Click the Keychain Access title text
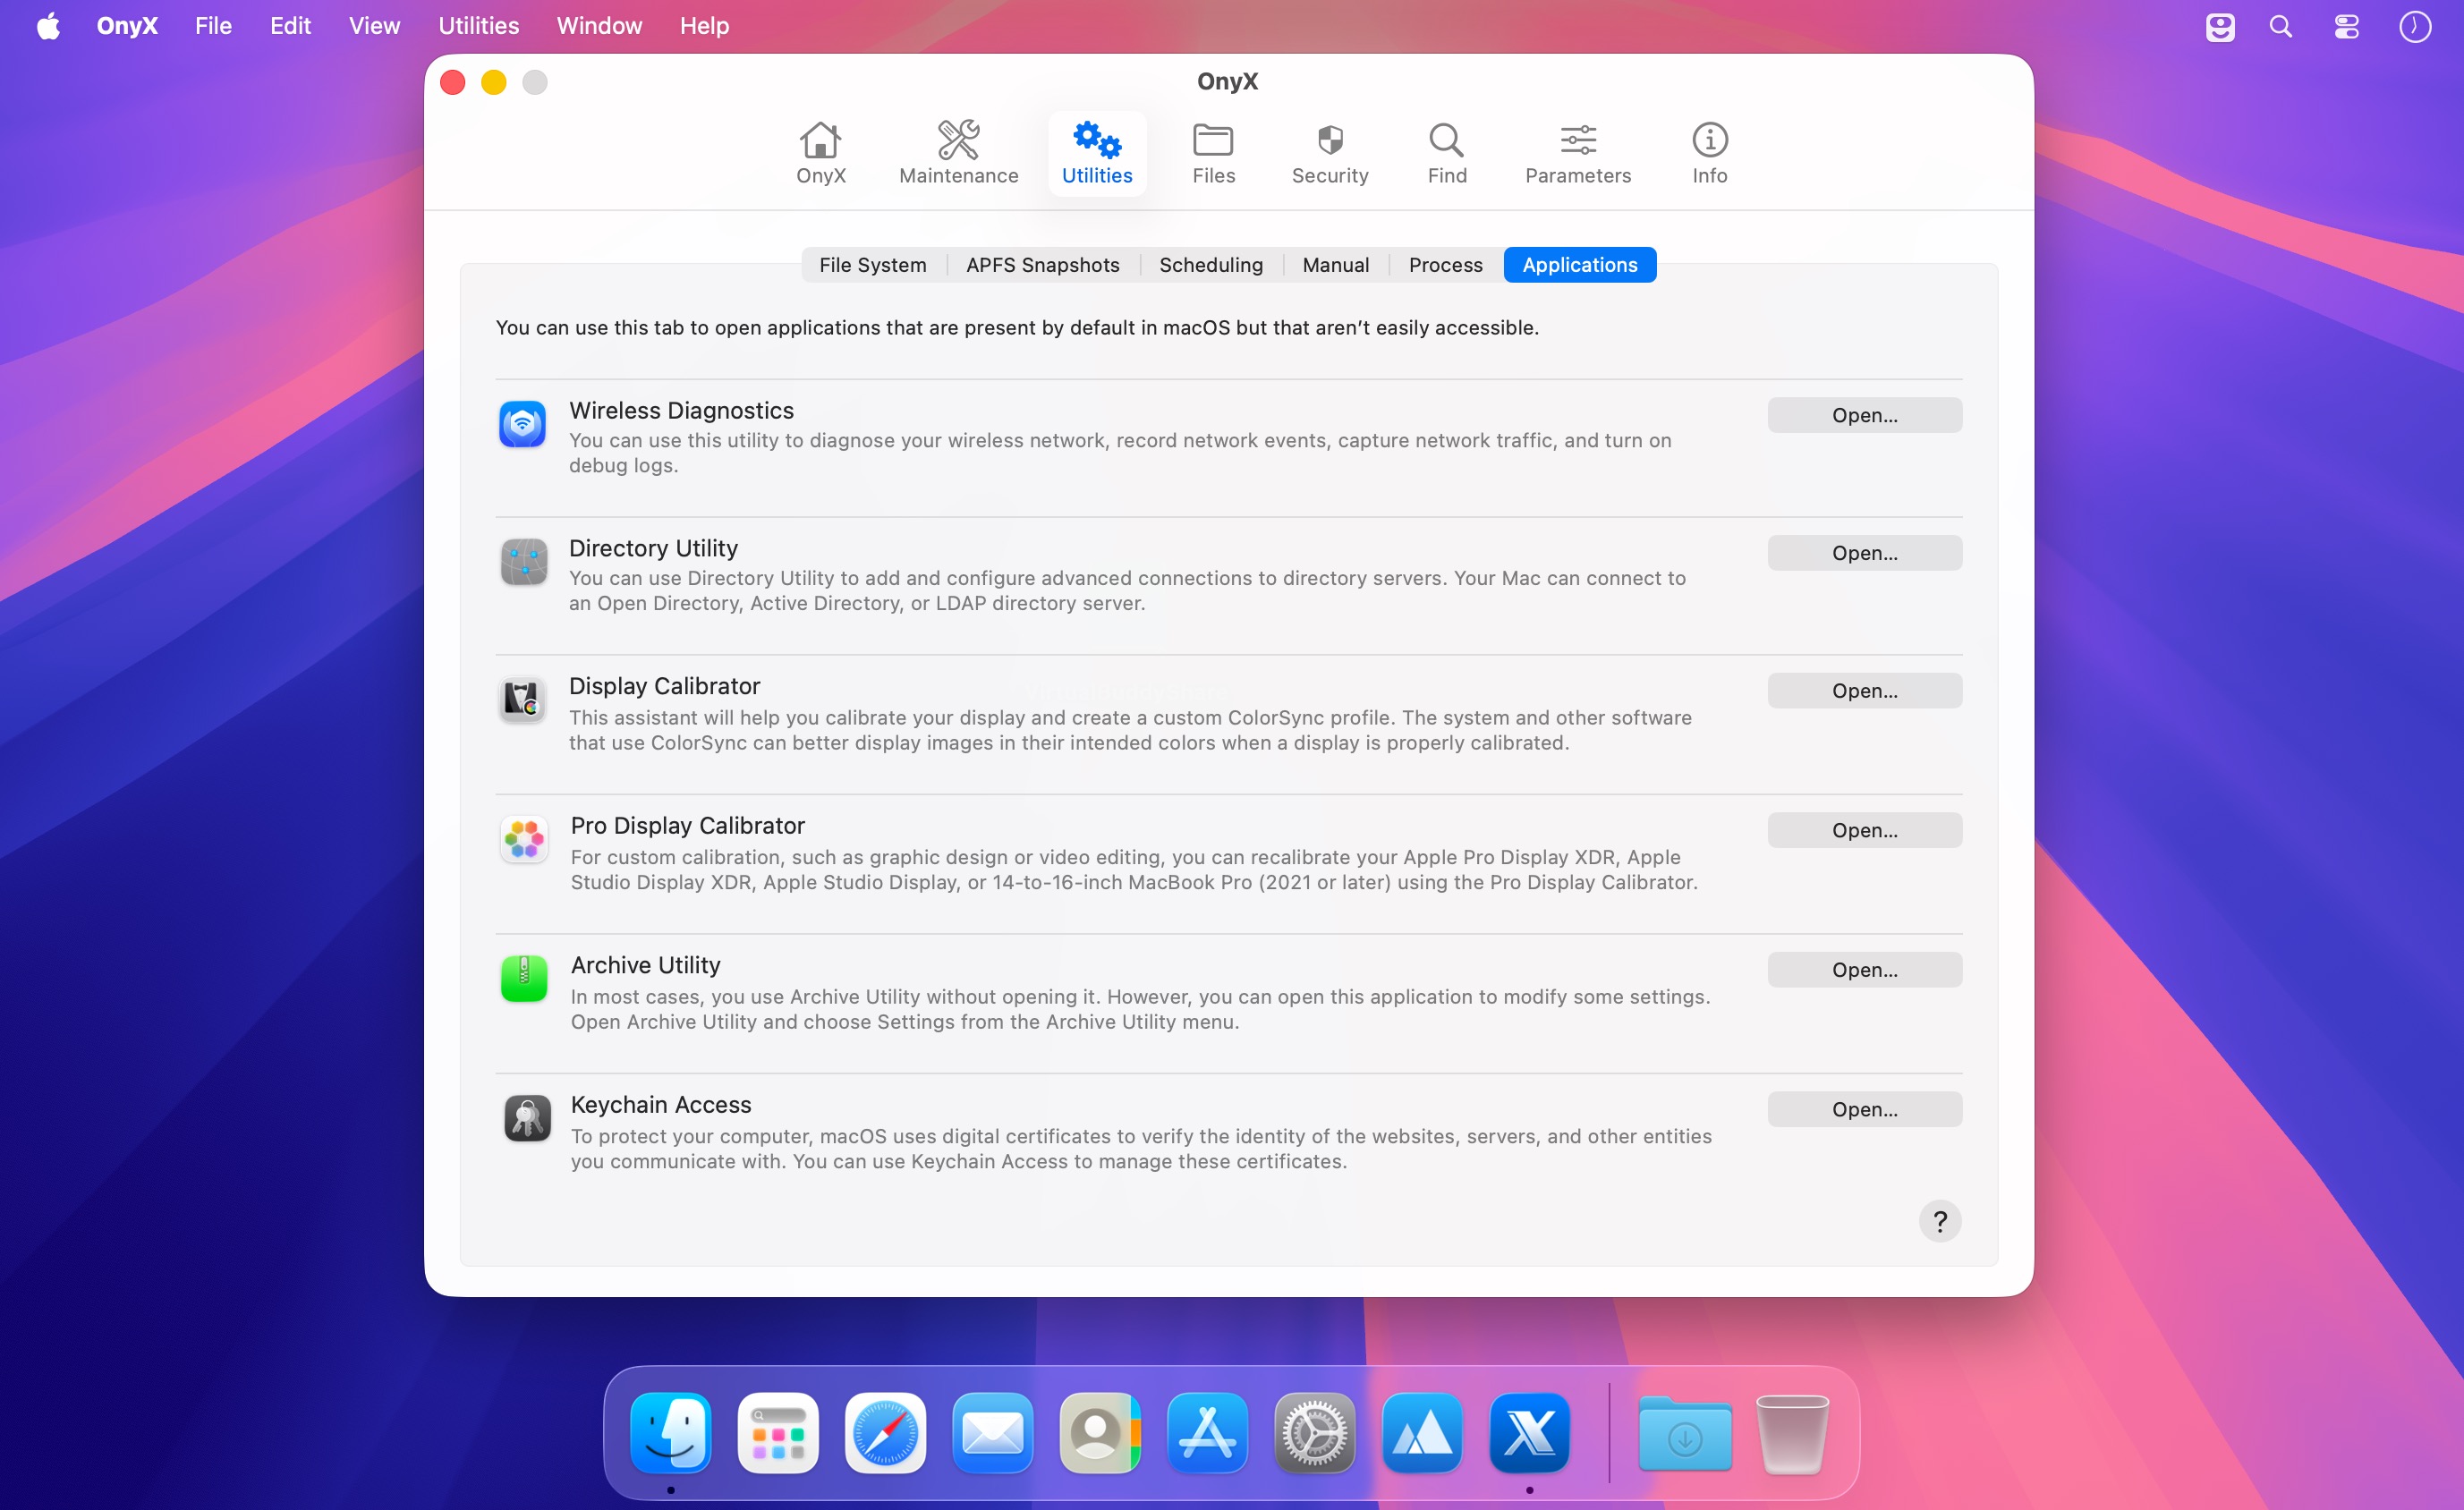 (660, 1105)
